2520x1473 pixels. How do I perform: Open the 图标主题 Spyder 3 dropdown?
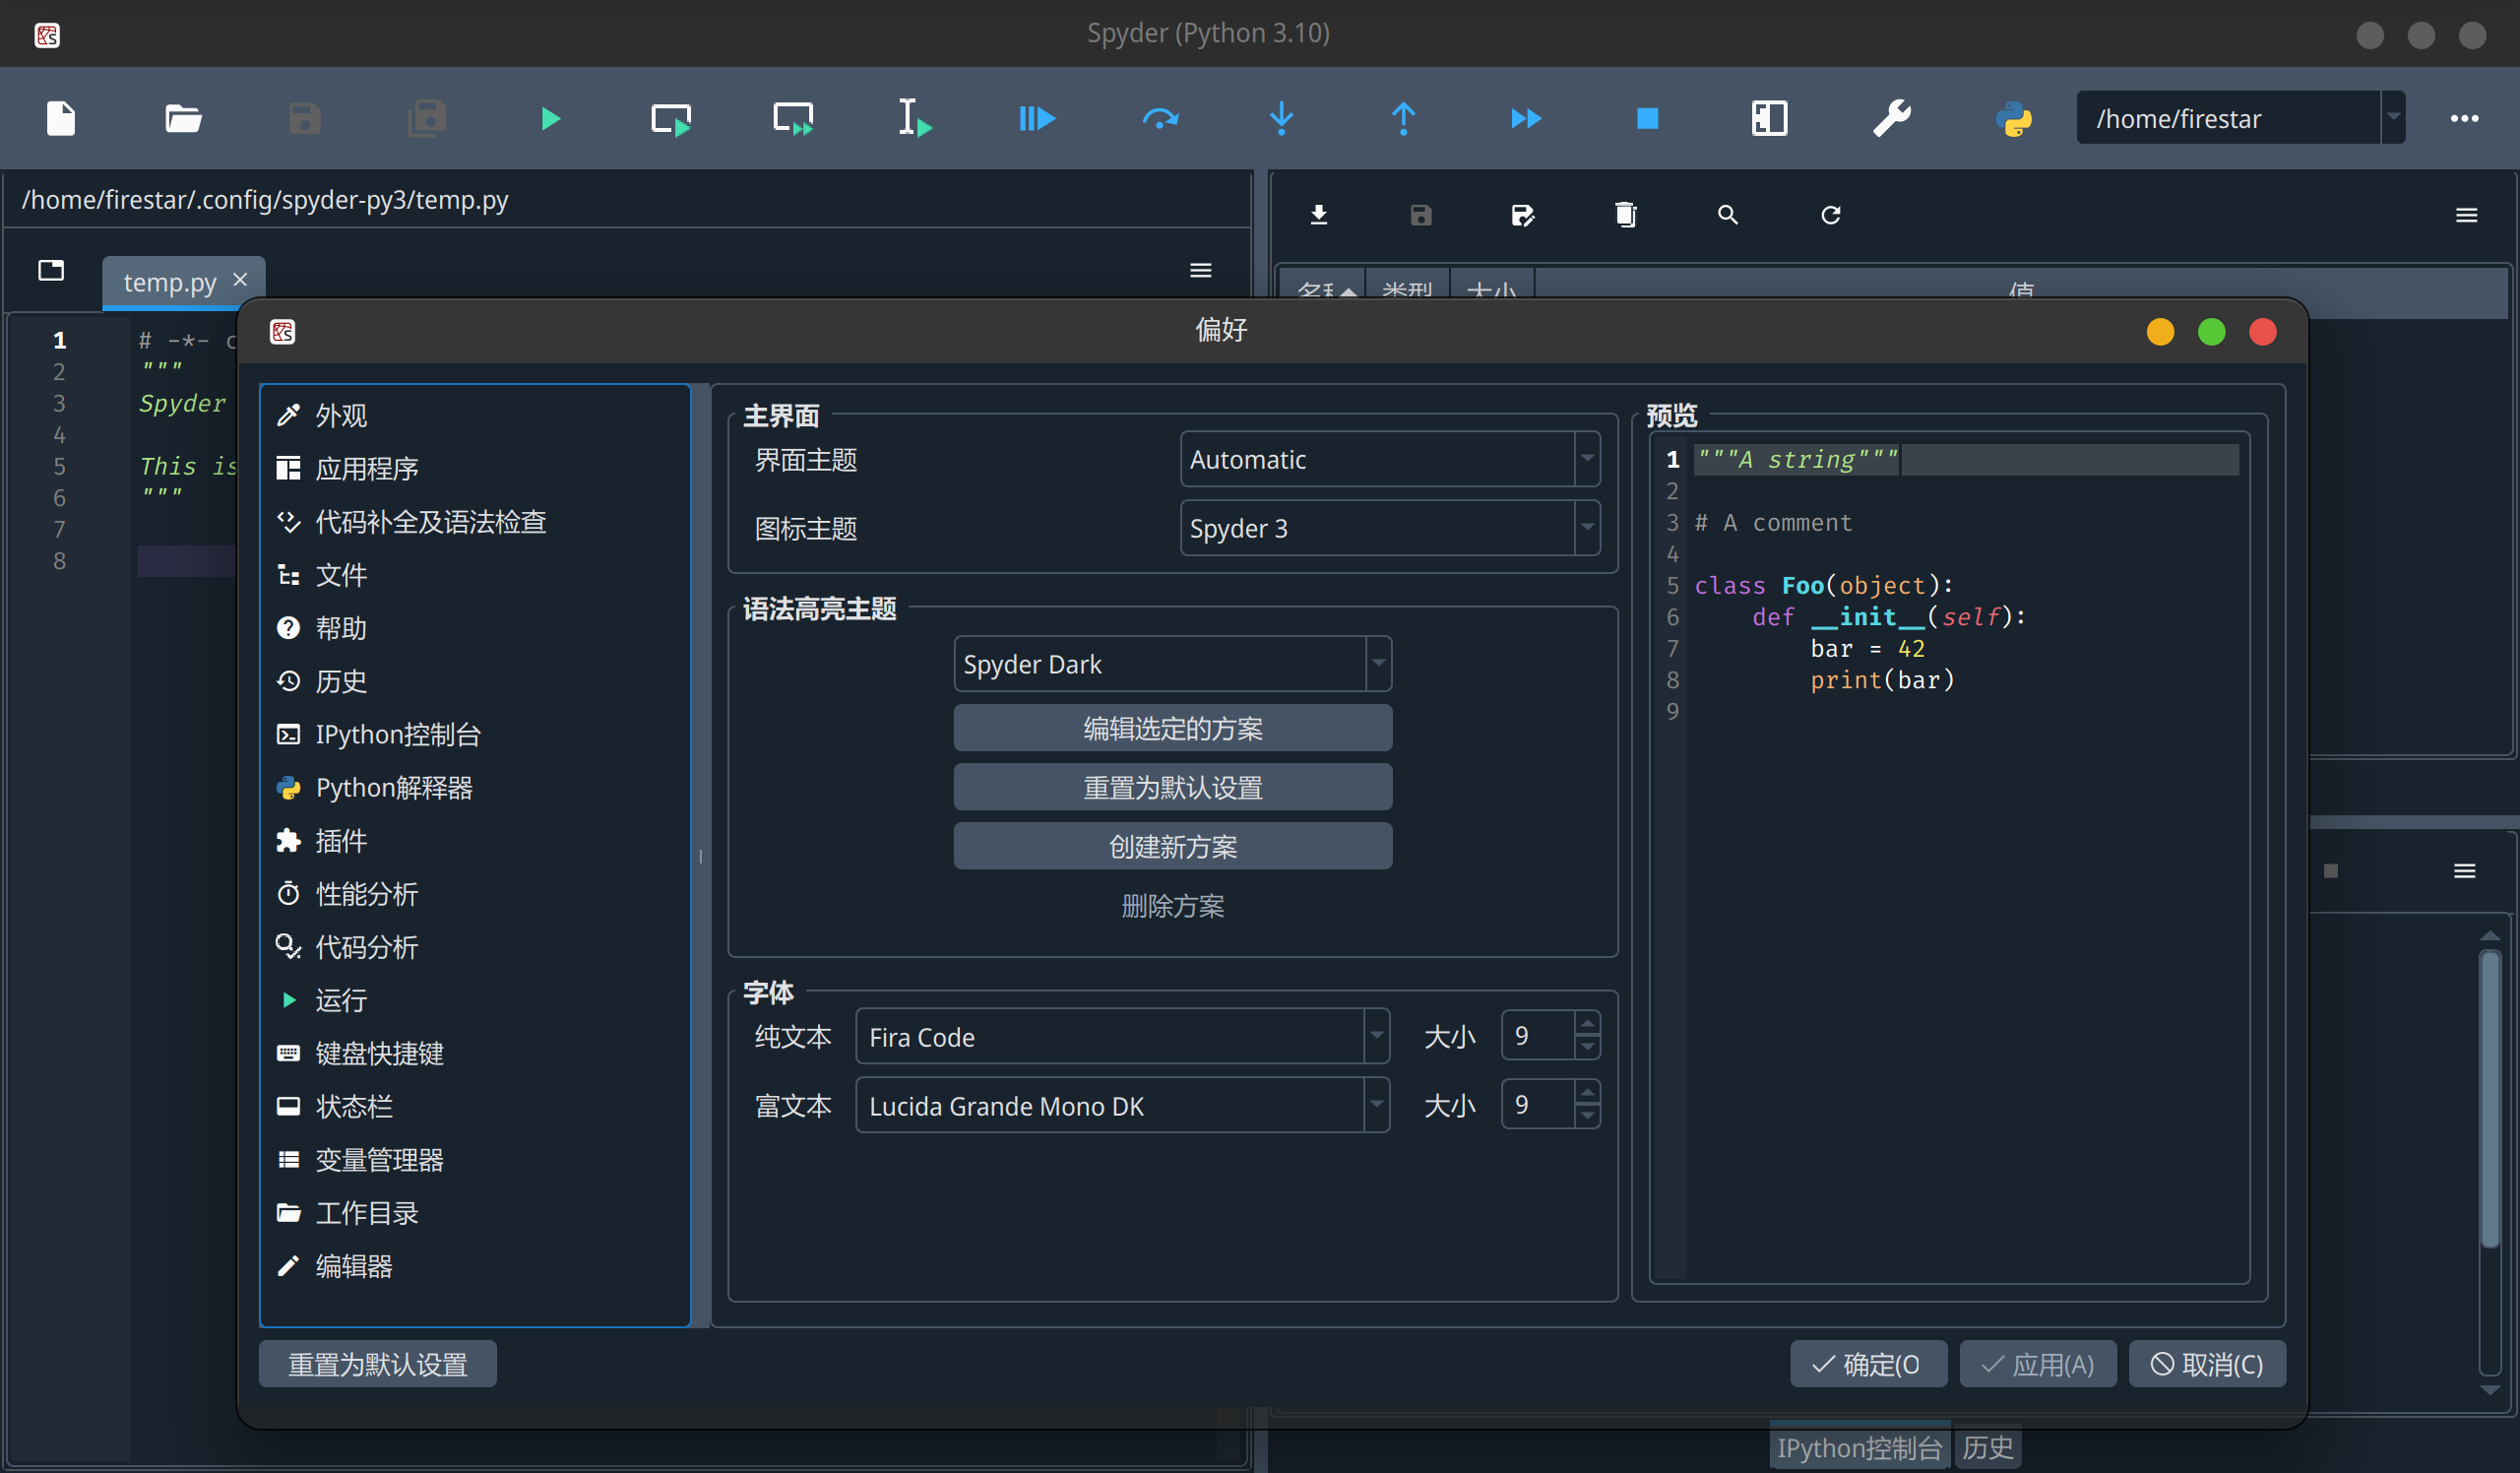pos(1390,527)
